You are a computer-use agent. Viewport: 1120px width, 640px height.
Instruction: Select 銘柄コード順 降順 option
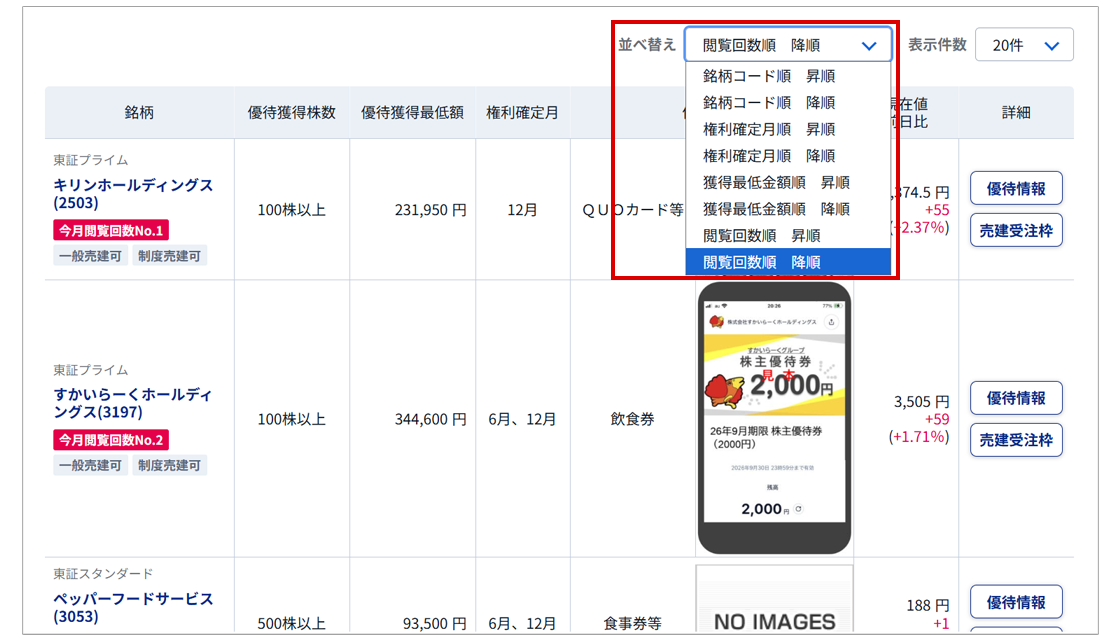click(x=768, y=103)
